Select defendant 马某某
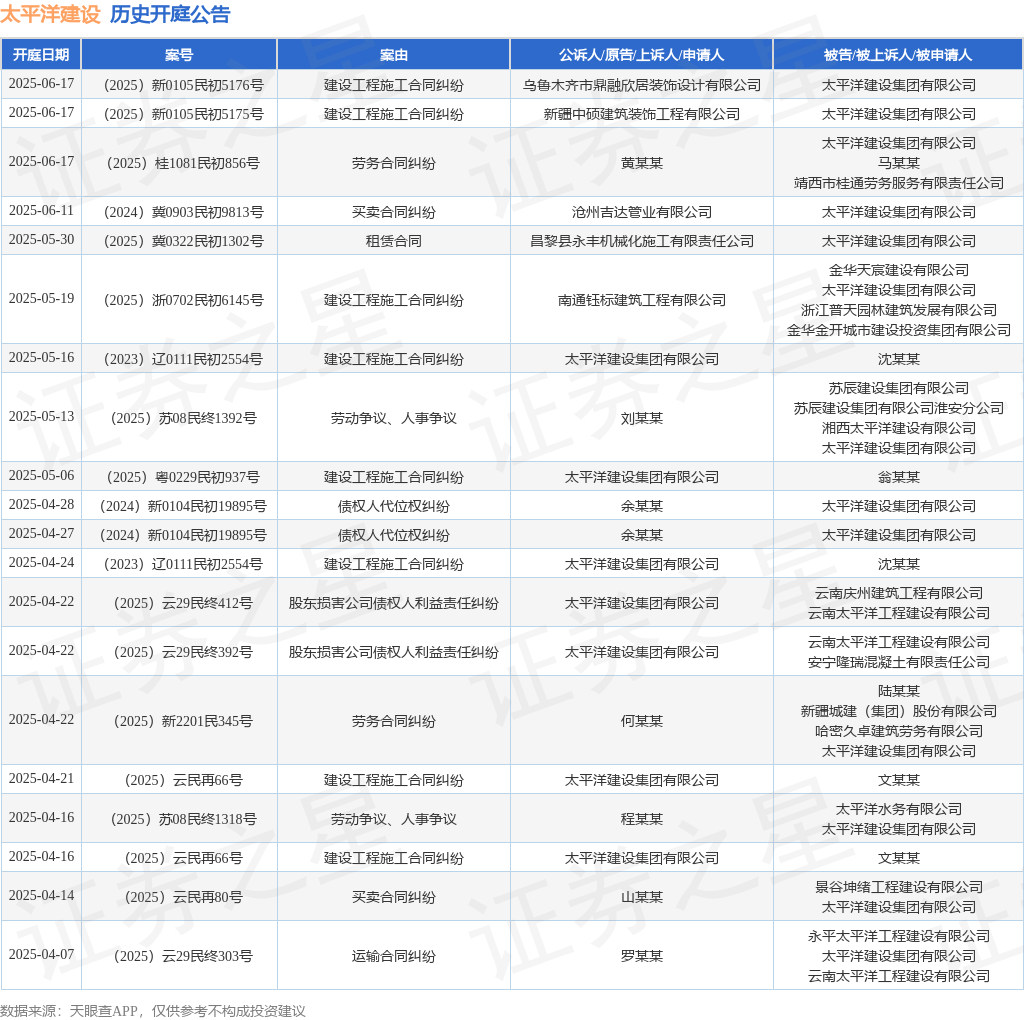The height and width of the screenshot is (1020, 1024). [x=899, y=163]
